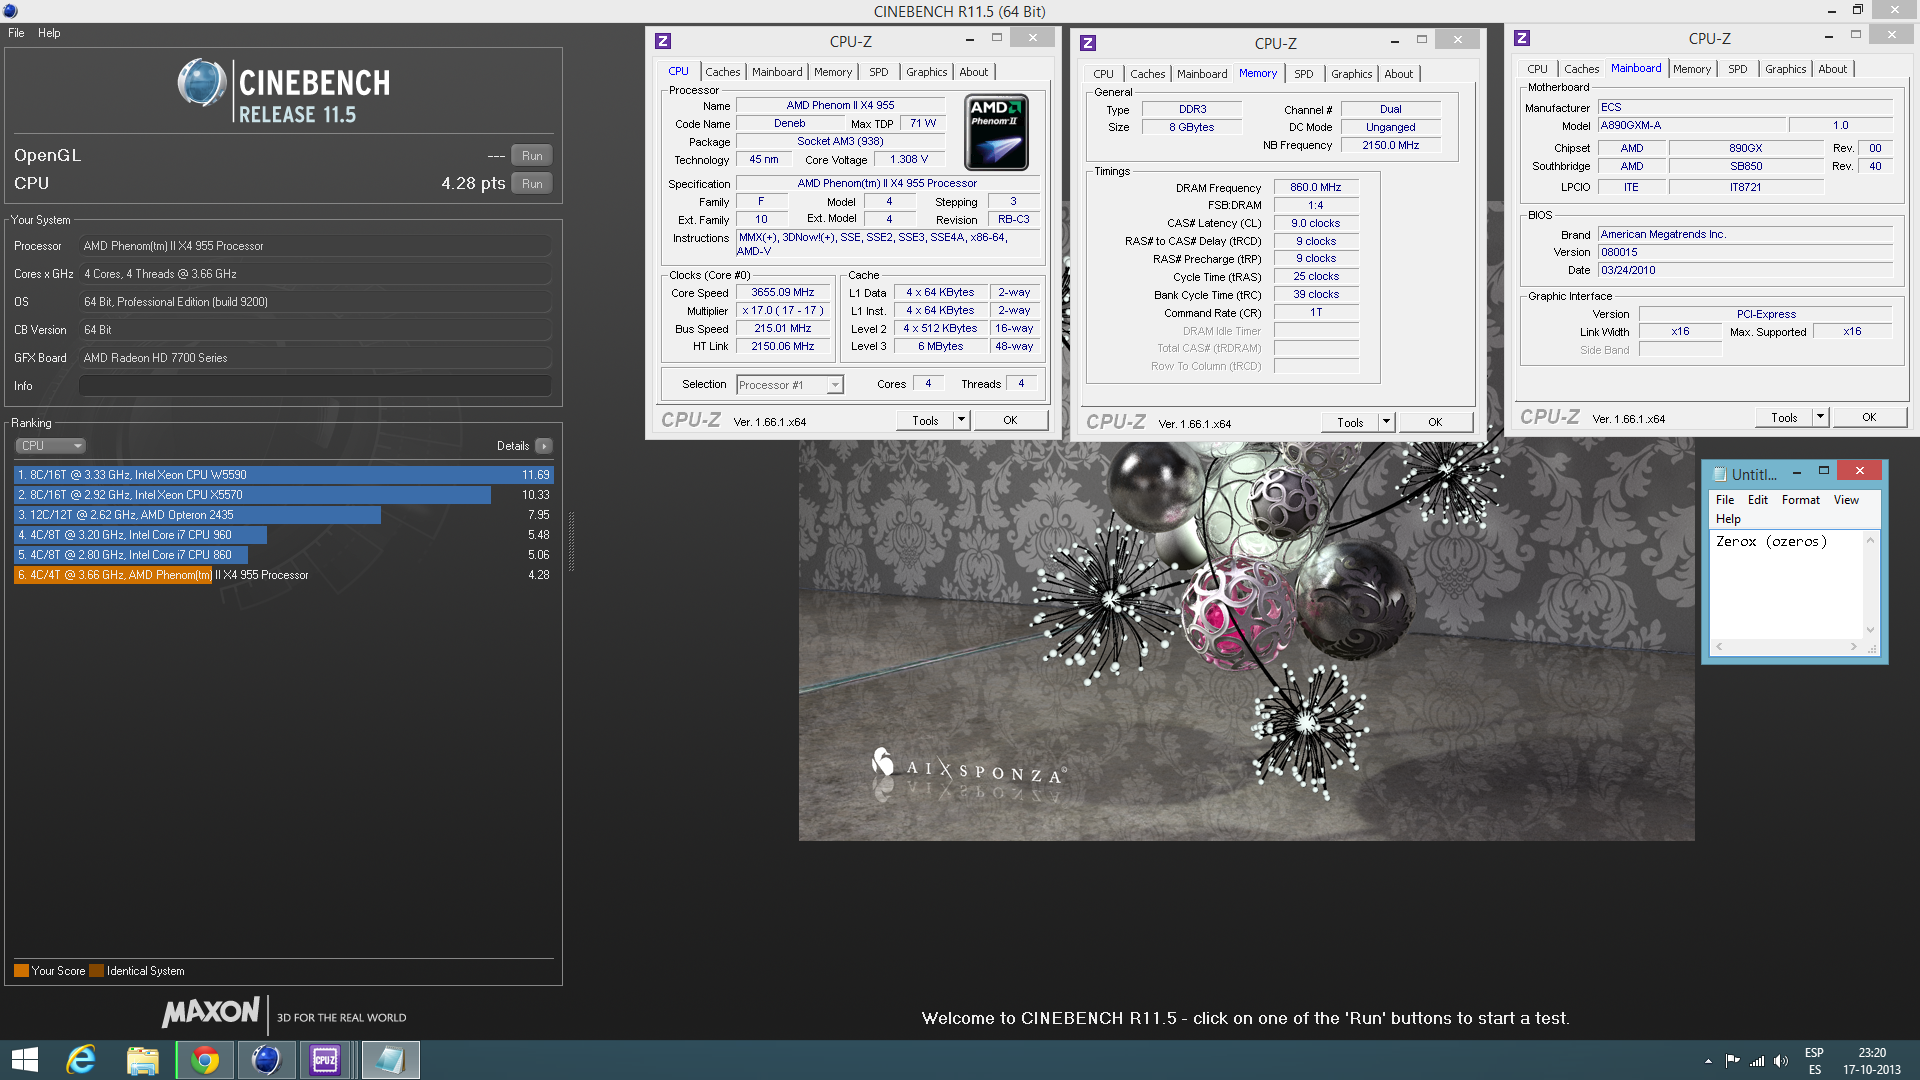This screenshot has height=1080, width=1920.
Task: Open SPD tab in Memory CPU-Z window
Action: (1304, 74)
